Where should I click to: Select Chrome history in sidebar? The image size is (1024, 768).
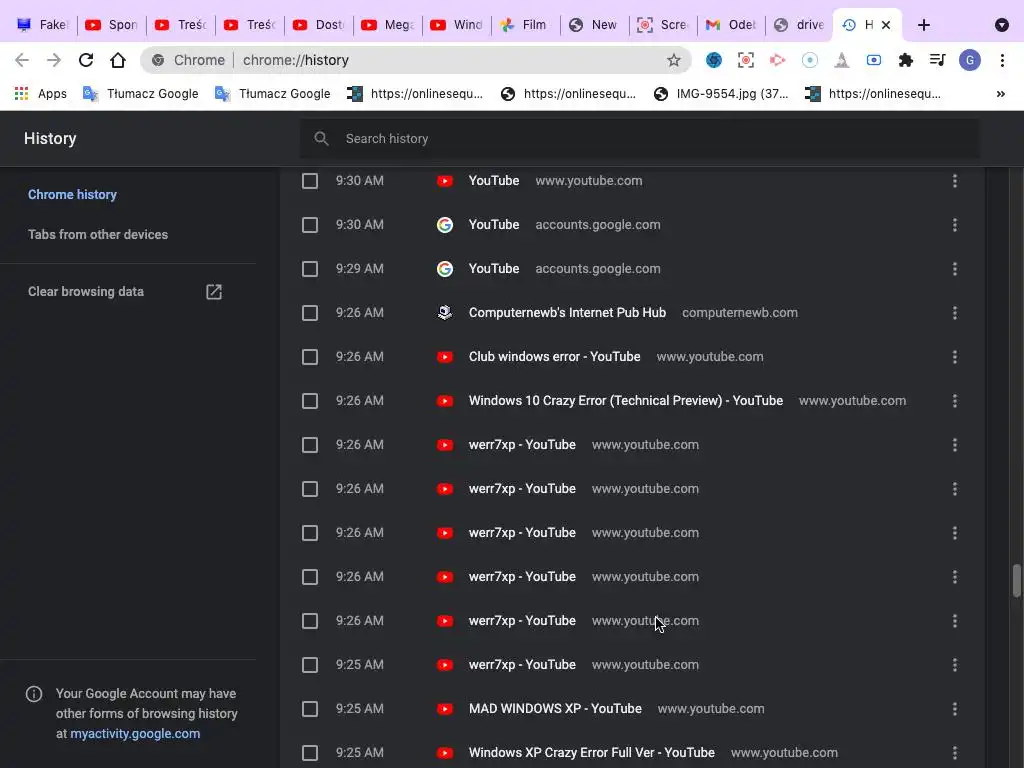click(72, 195)
